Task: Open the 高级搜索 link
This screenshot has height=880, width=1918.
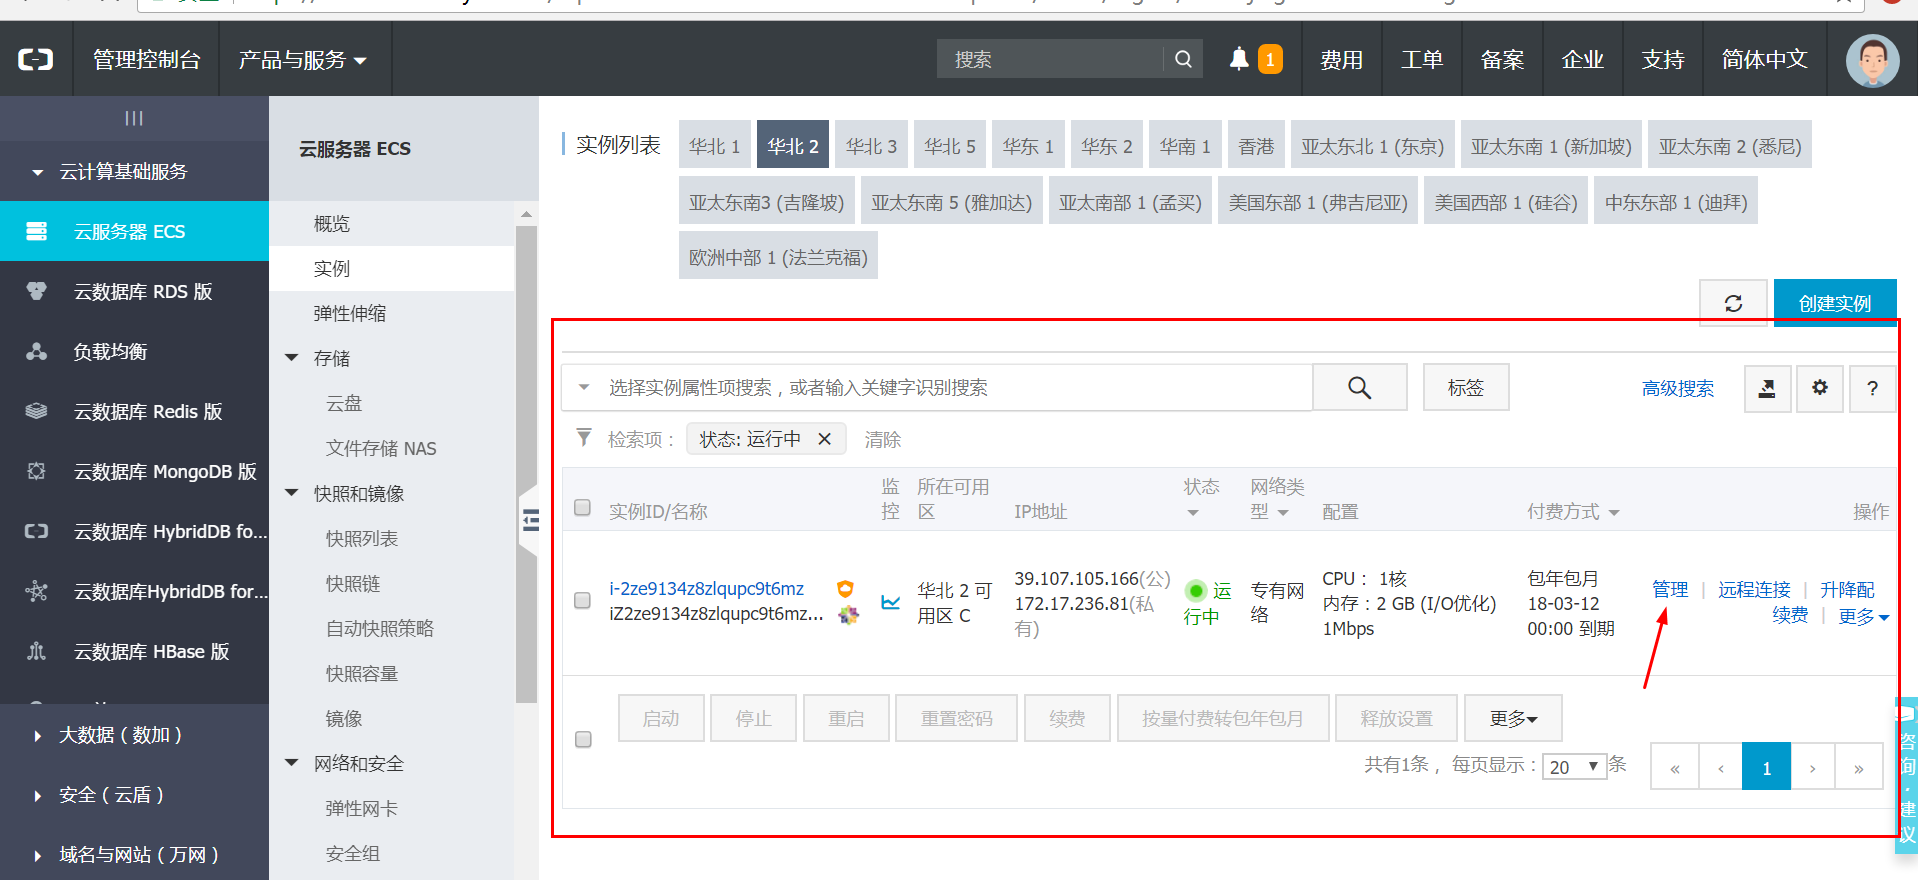Action: (x=1678, y=388)
